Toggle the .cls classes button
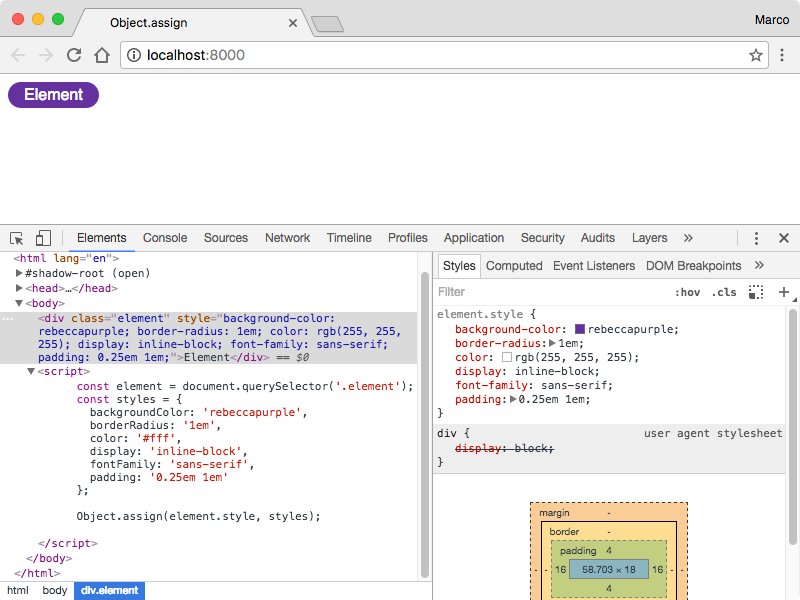Viewport: 800px width, 600px height. pos(724,292)
